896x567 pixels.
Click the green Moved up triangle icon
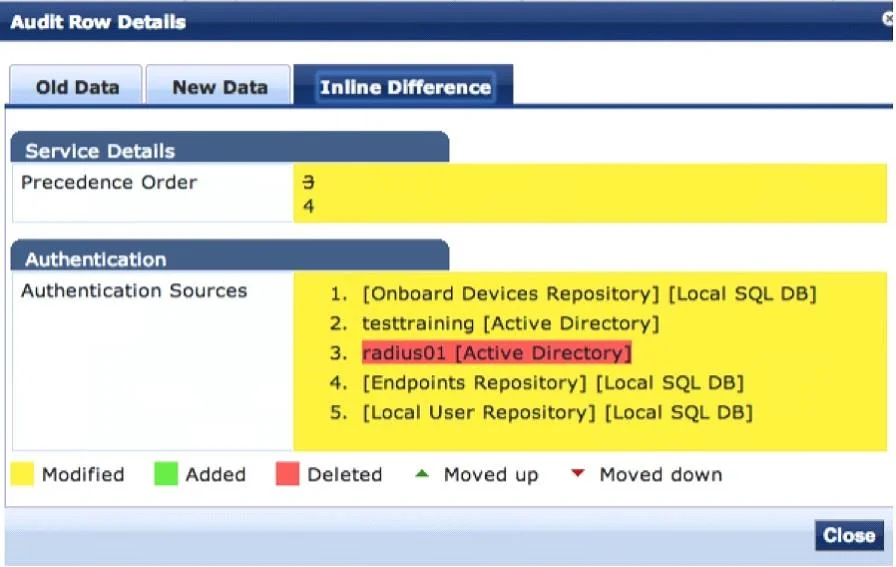422,473
